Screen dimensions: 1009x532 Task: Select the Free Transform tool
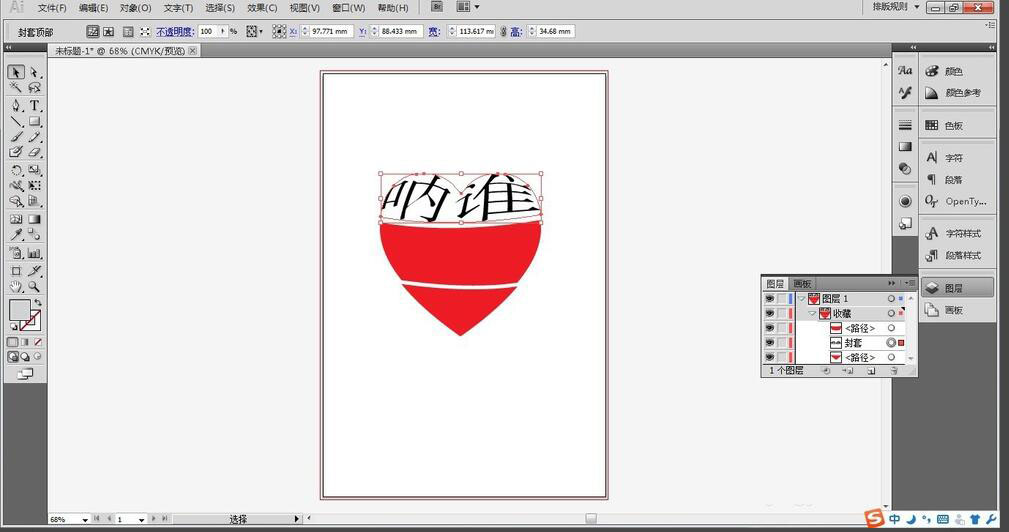click(34, 185)
